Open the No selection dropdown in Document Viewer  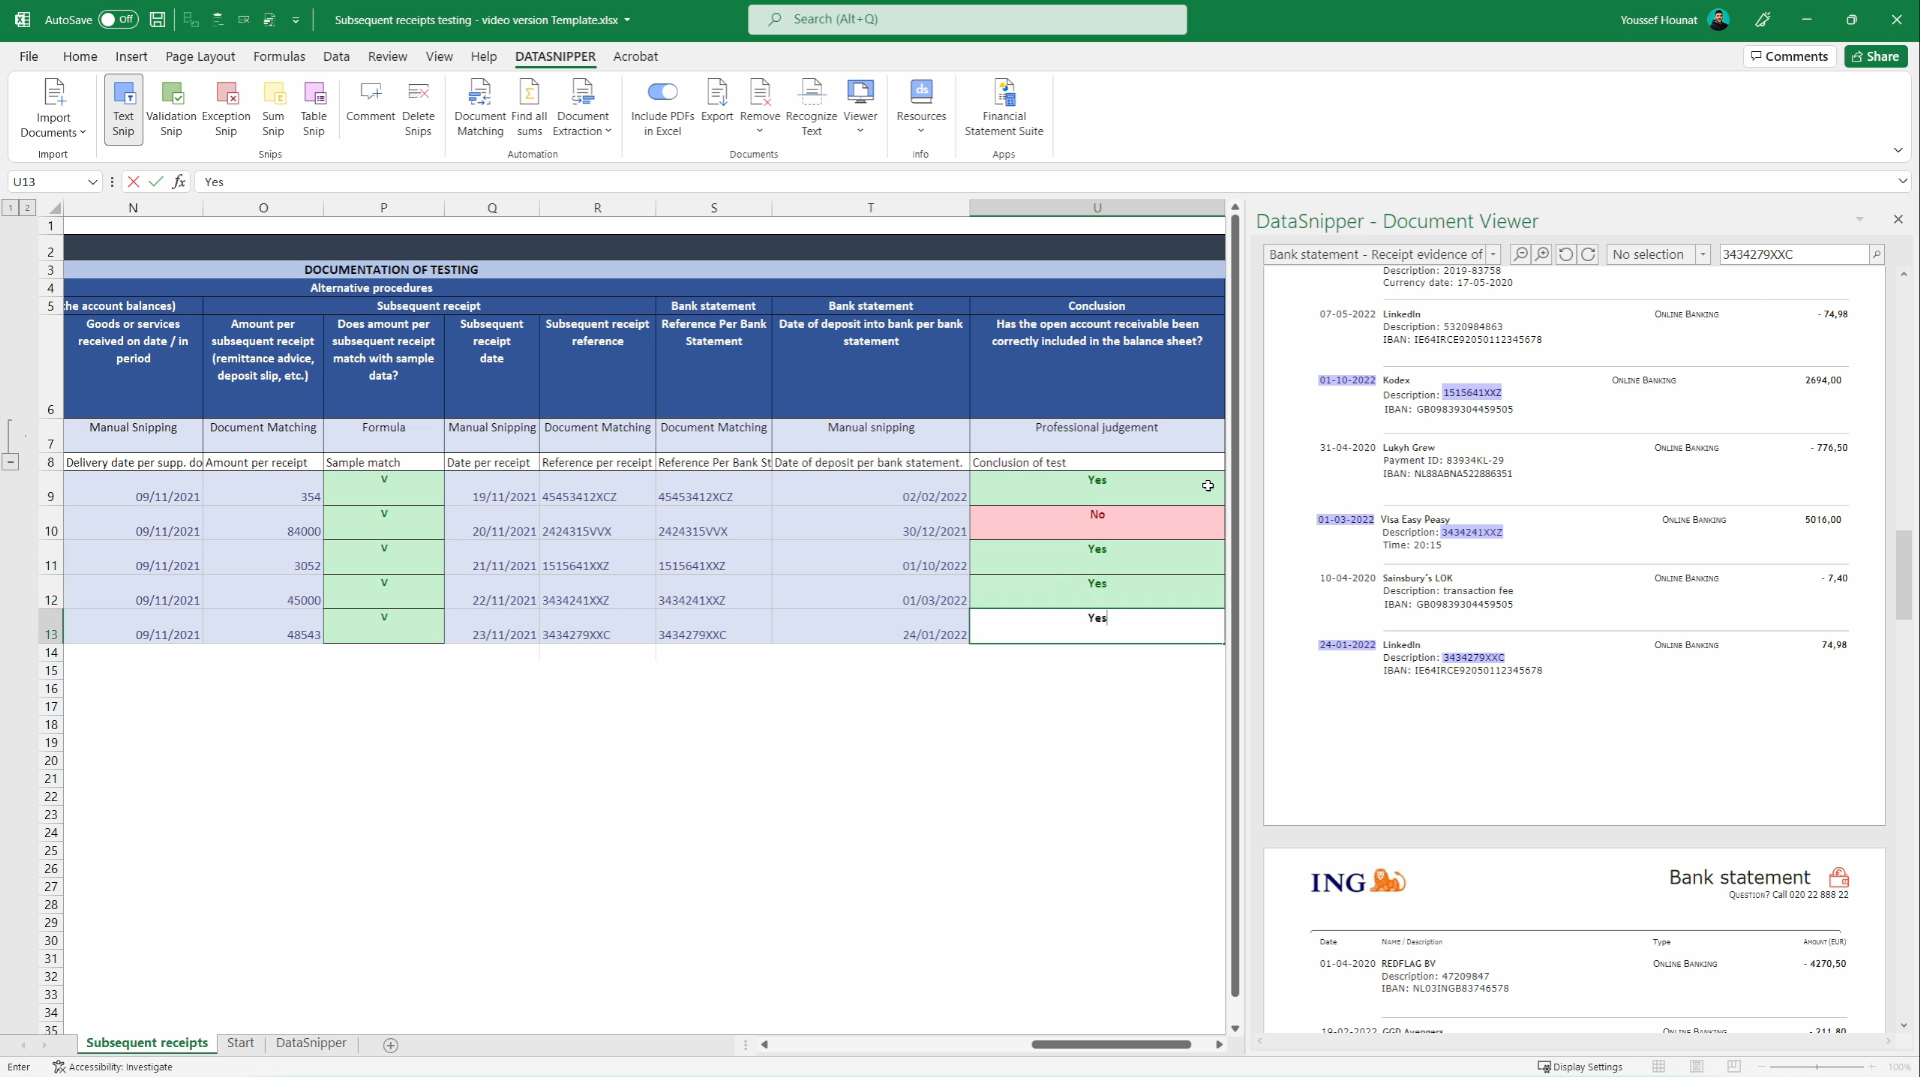(x=1704, y=254)
